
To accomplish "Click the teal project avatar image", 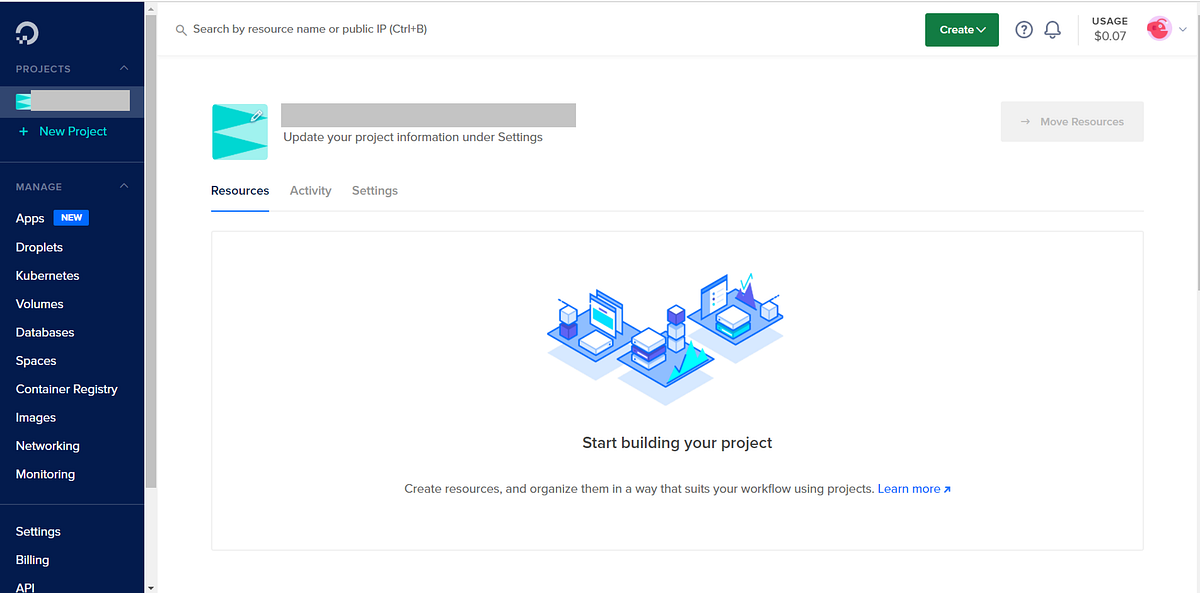I will [x=239, y=131].
